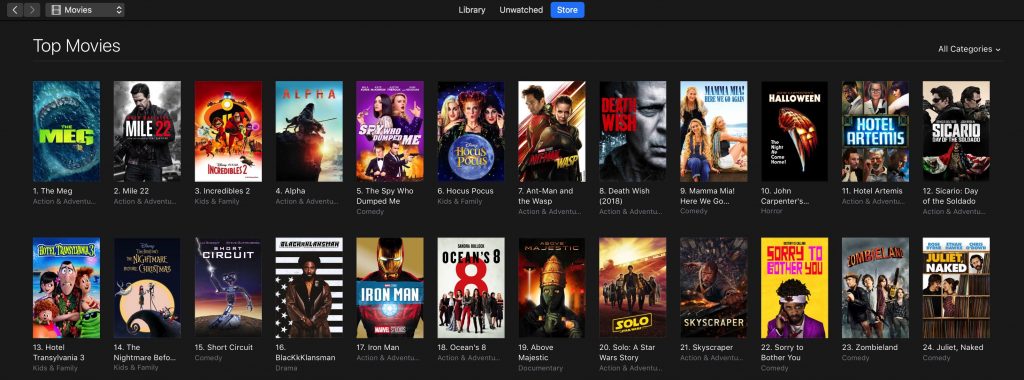Screen dimensions: 1024x380
Task: Open The Spy Who Dumped Me poster
Action: click(x=390, y=131)
